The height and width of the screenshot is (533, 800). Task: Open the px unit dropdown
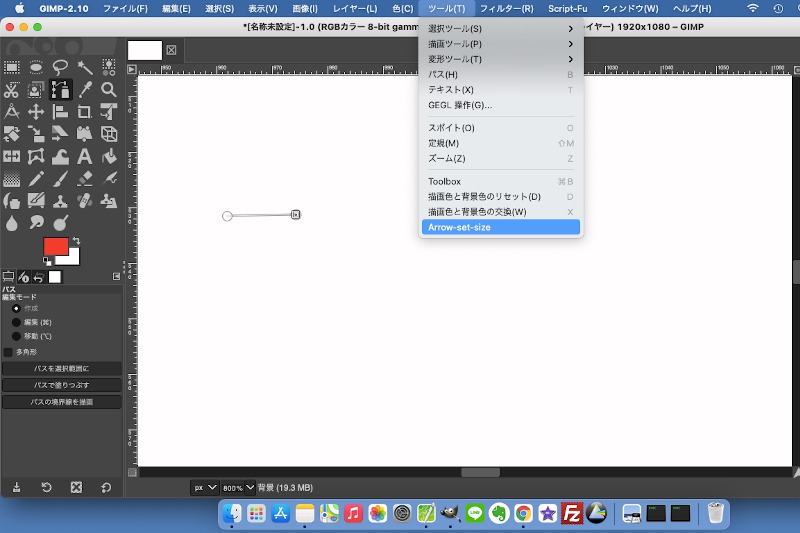point(204,487)
